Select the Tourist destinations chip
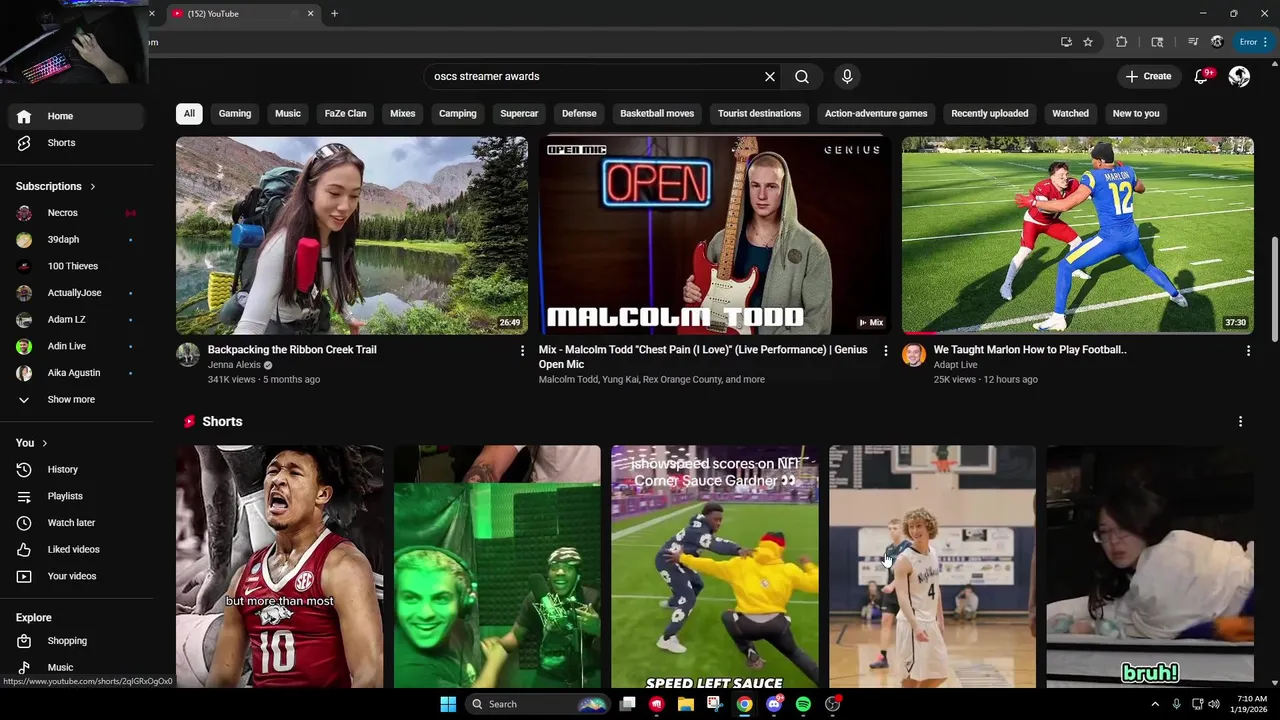This screenshot has height=720, width=1280. 759,113
